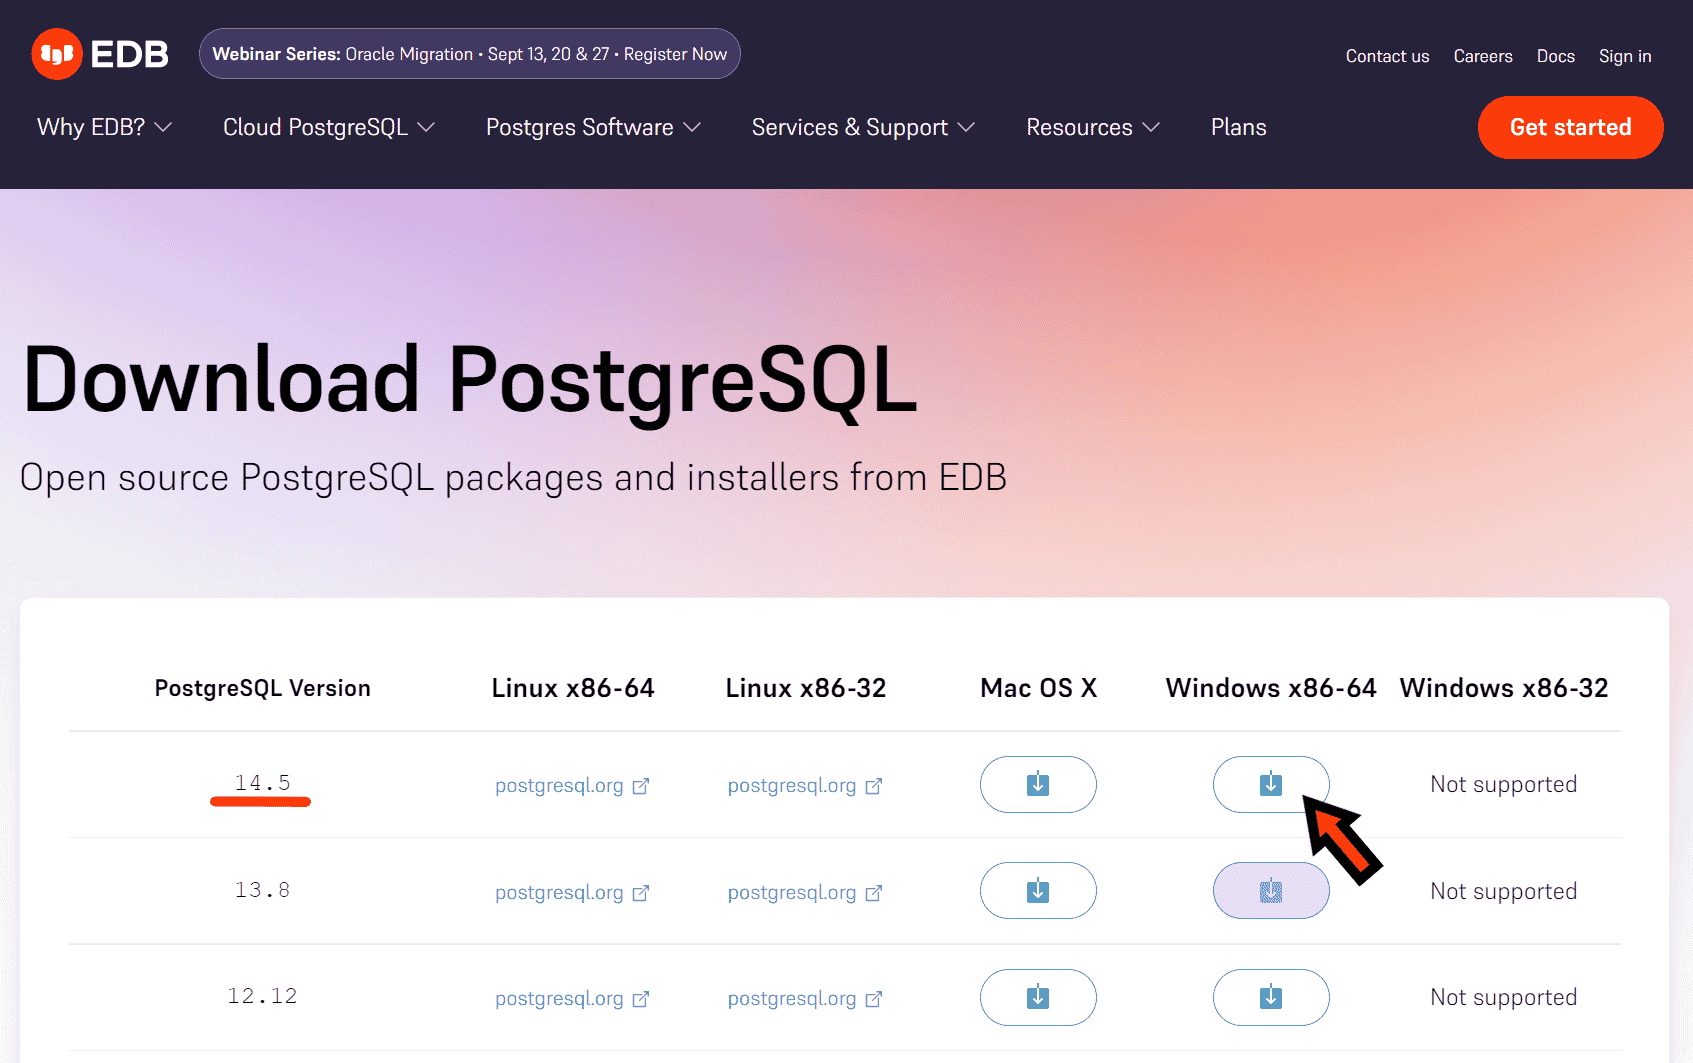Open postgresql.org Linux x86-32 link for 12.12
Screen dimensions: 1693x1063
coord(805,998)
